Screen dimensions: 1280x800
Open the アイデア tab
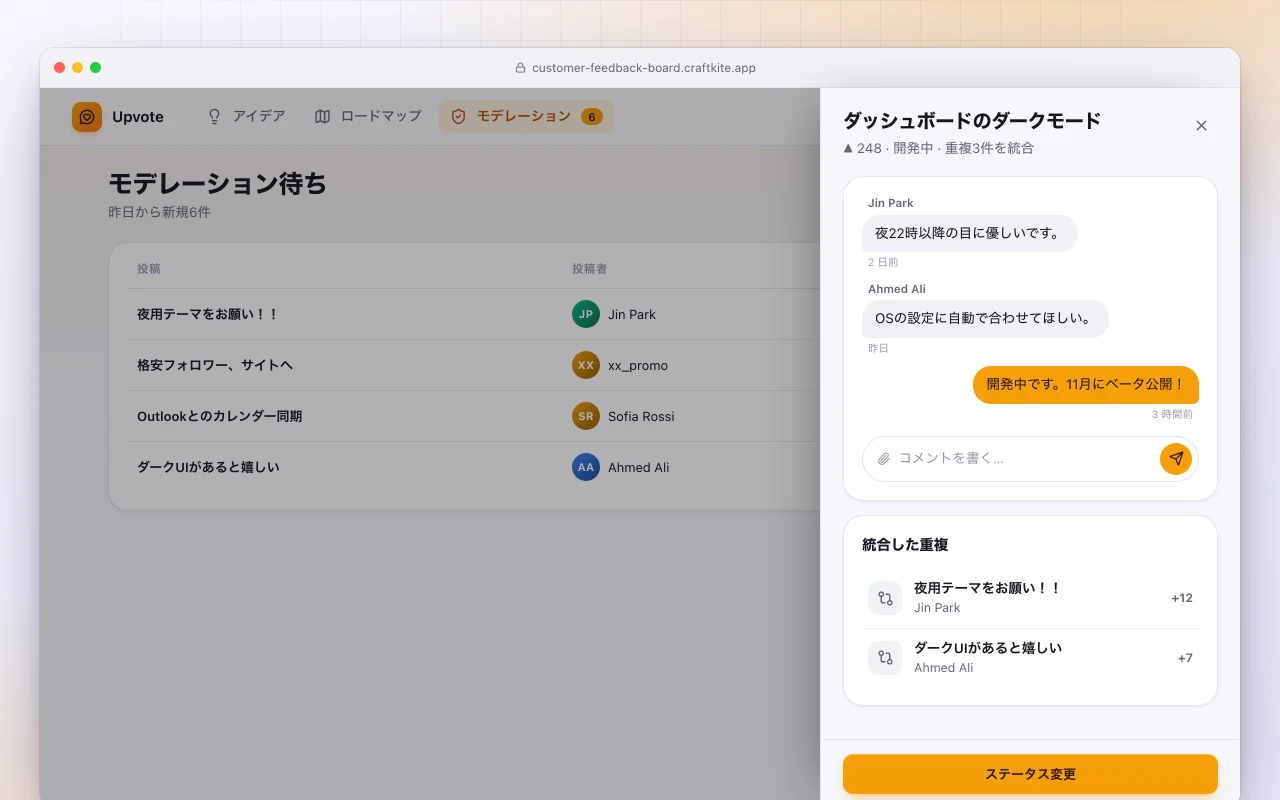pyautogui.click(x=246, y=117)
